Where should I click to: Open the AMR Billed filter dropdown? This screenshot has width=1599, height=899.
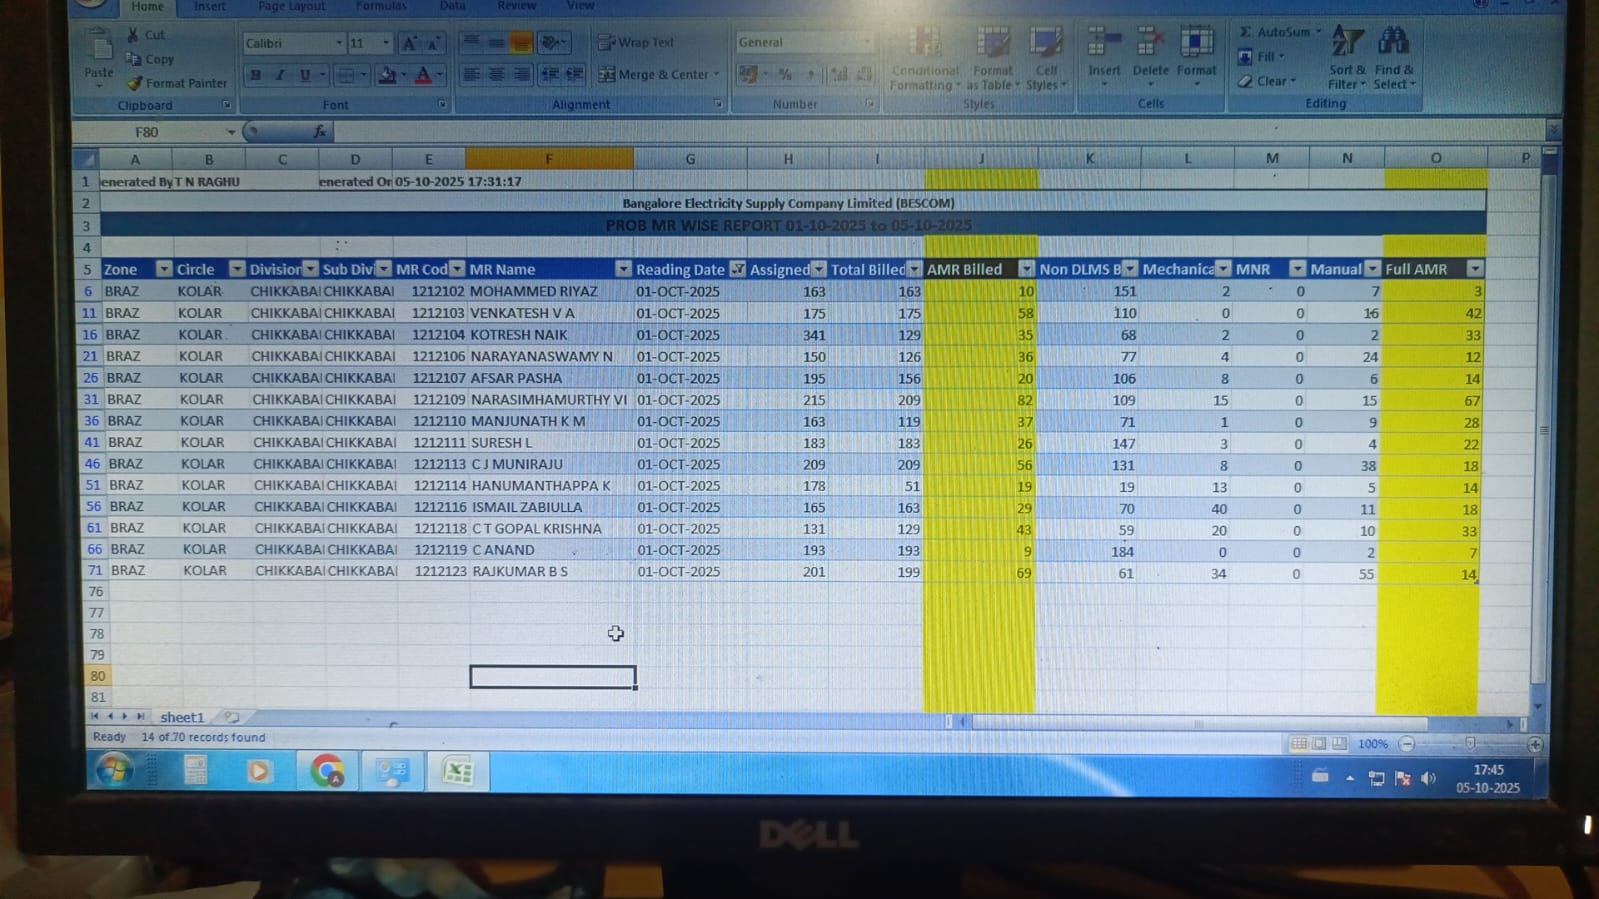click(x=1026, y=269)
